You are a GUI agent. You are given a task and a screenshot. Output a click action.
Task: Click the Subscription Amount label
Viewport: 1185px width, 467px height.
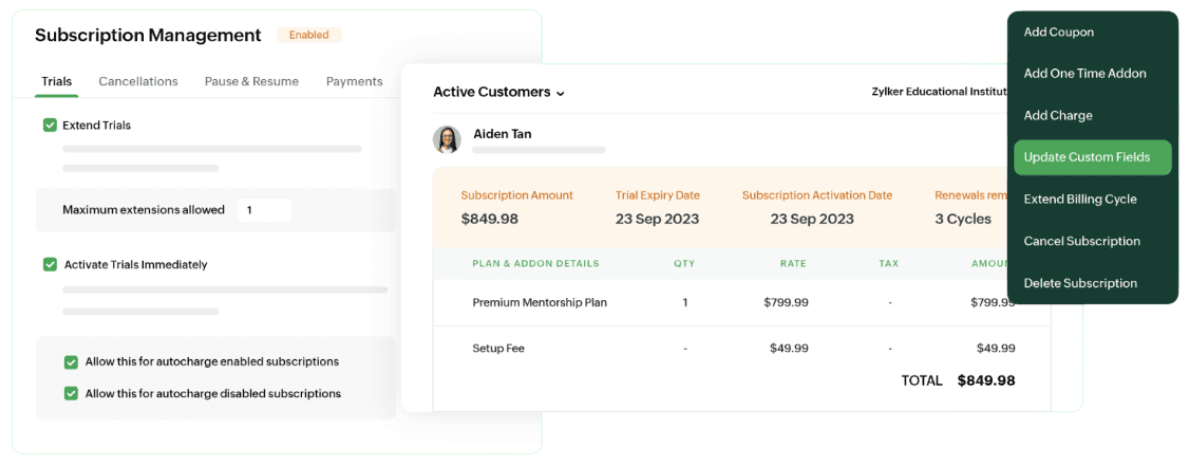517,195
